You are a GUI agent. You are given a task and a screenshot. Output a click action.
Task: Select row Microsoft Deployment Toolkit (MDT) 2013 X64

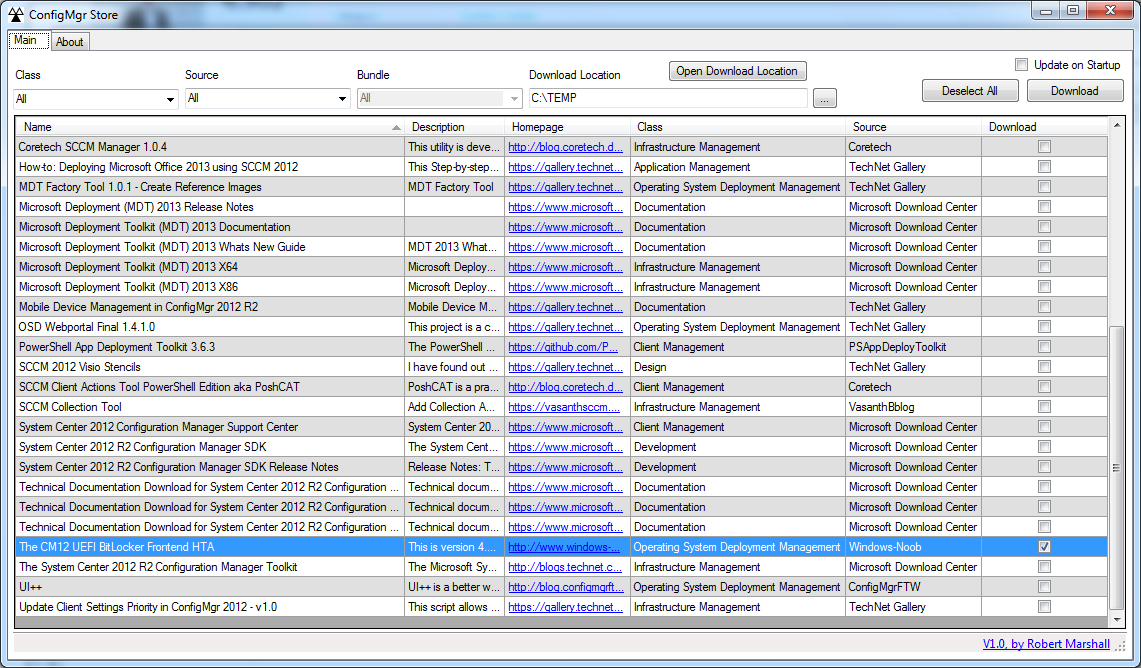pos(561,267)
